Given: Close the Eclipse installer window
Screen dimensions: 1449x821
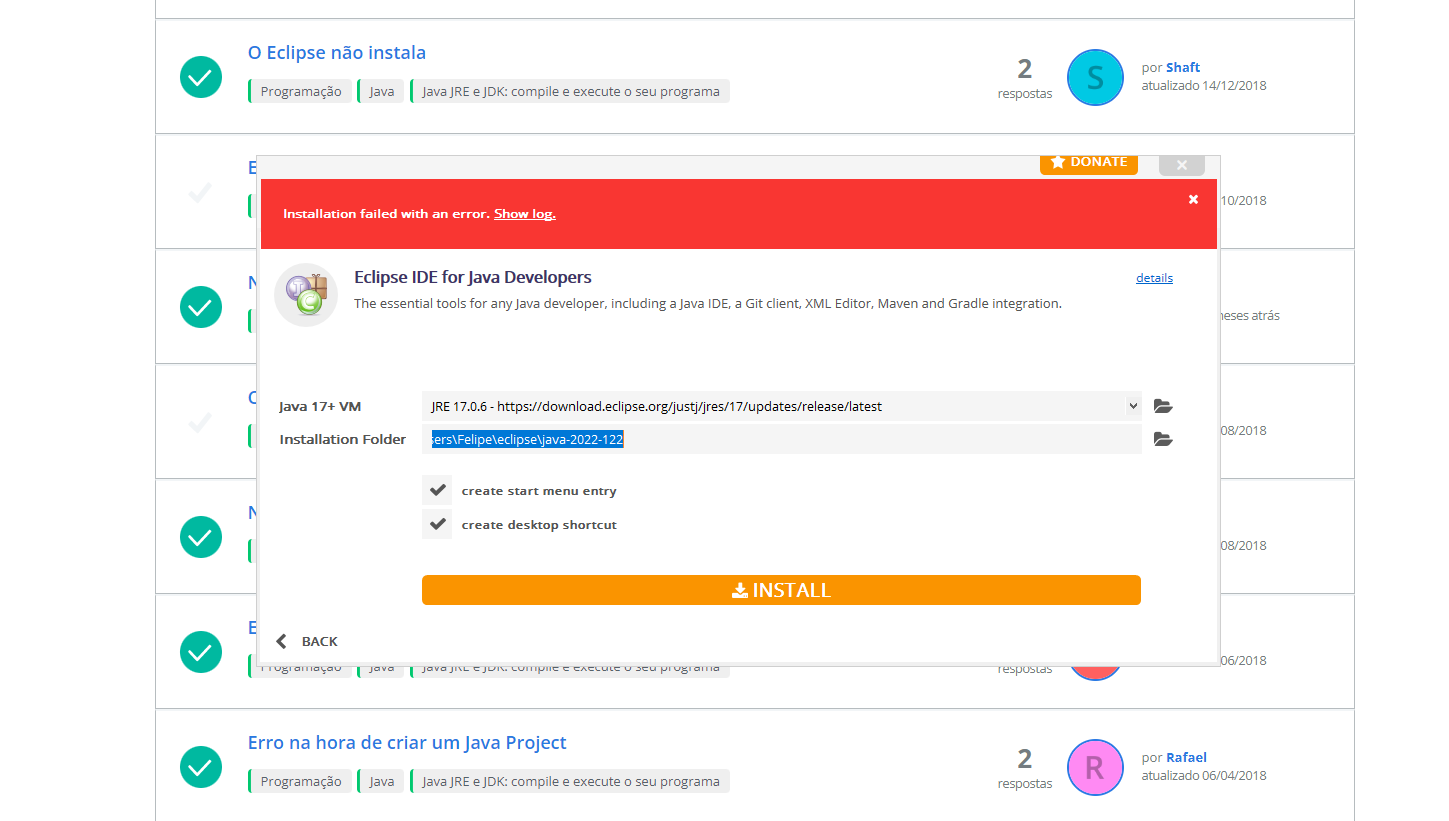Looking at the screenshot, I should pos(1182,165).
